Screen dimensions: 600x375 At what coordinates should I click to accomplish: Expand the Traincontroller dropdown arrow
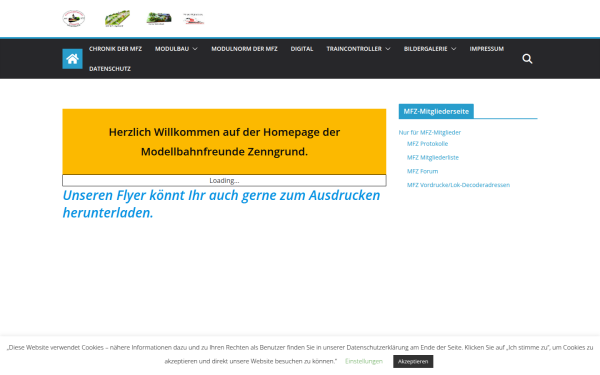388,49
